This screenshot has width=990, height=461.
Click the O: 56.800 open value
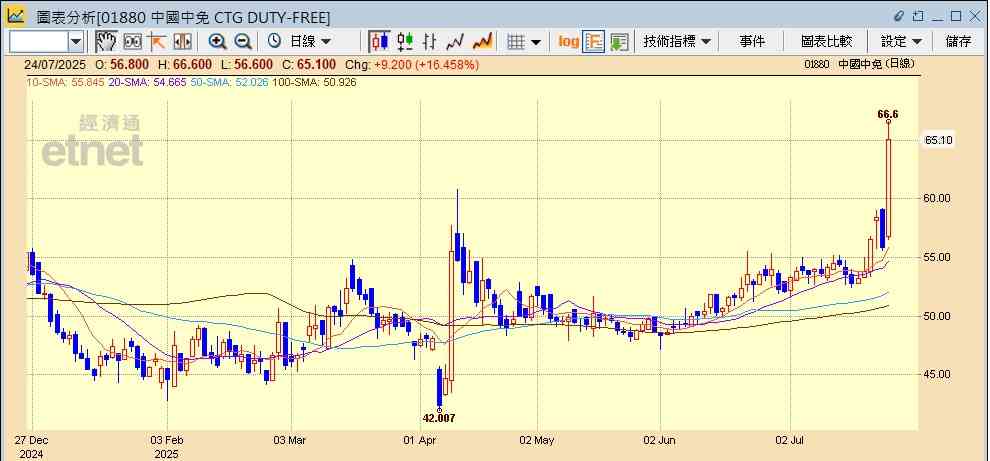(x=122, y=64)
